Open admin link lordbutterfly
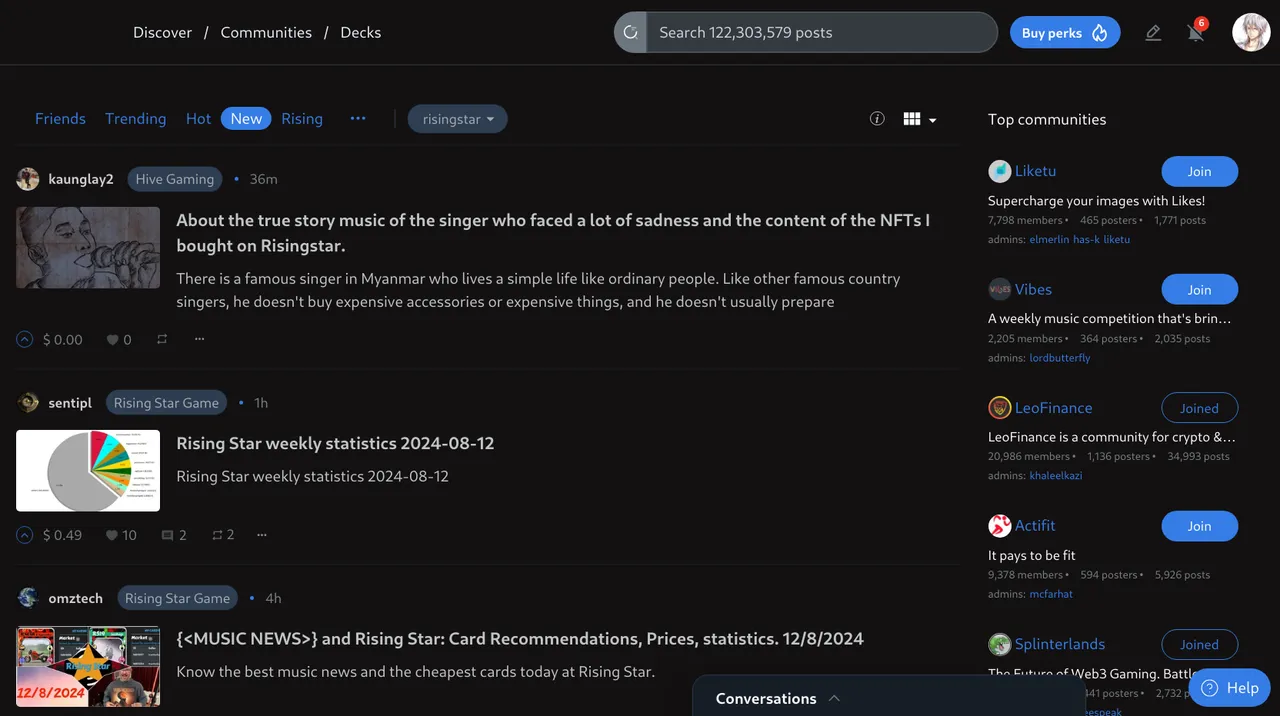Screen dimensions: 1280x716 click(1060, 357)
